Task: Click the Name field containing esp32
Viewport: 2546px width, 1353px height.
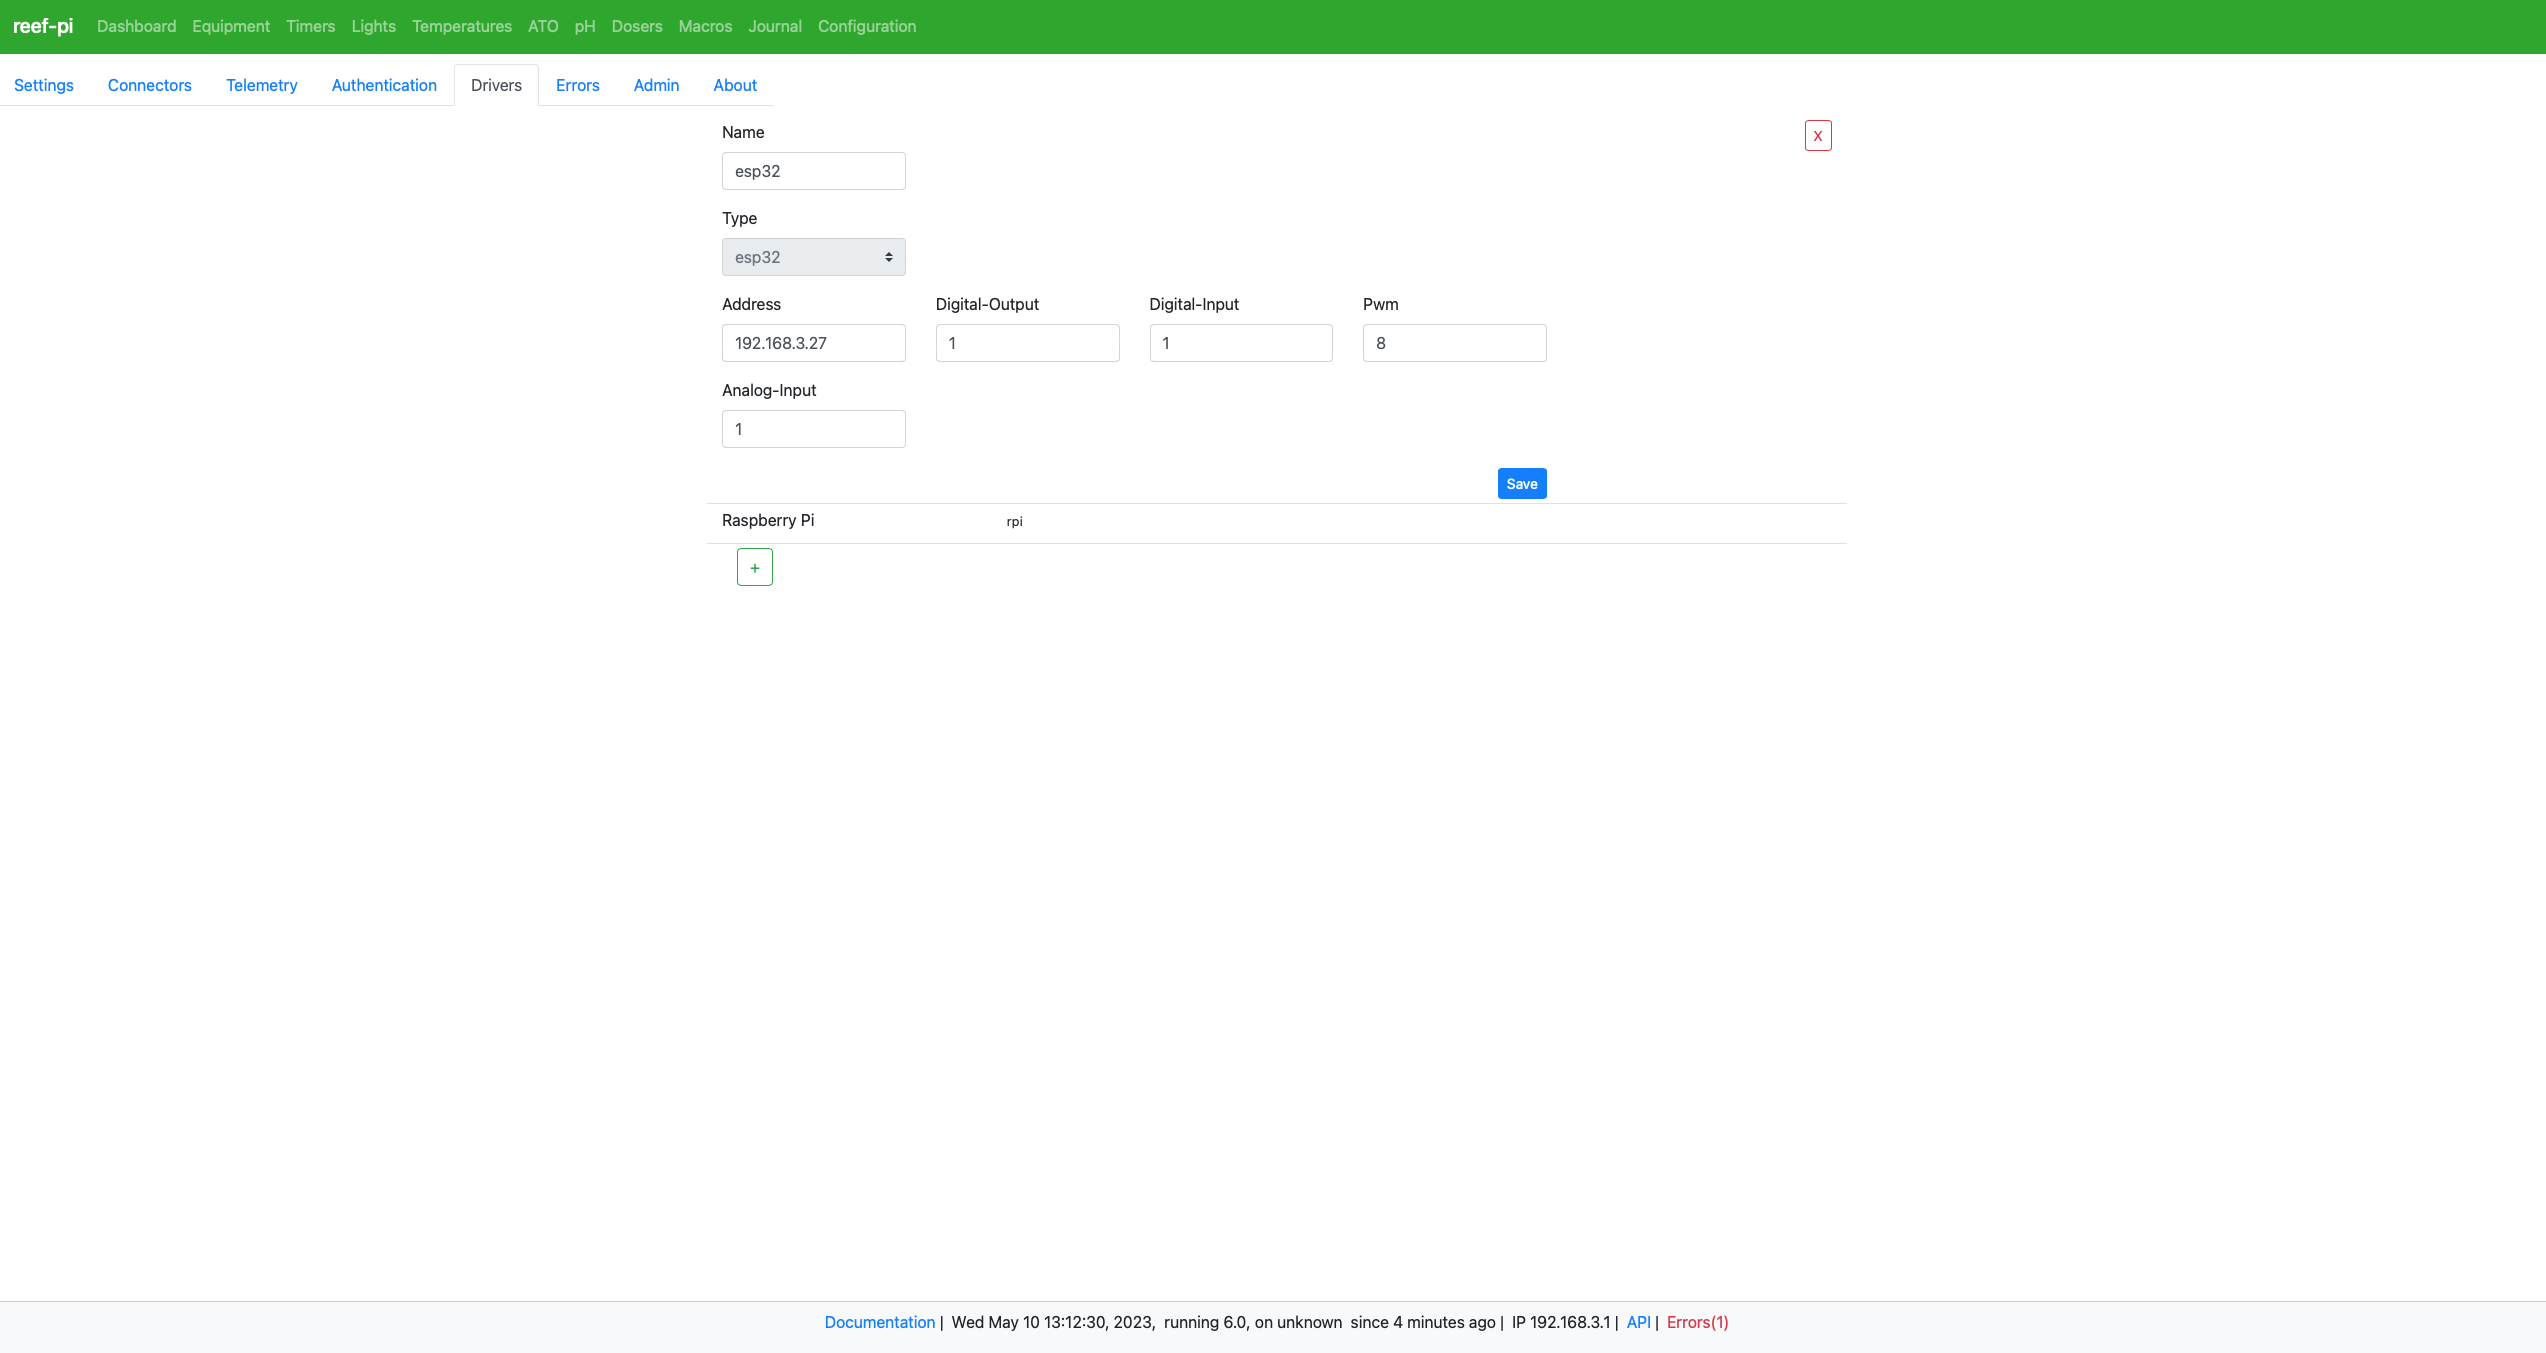Action: (x=814, y=171)
